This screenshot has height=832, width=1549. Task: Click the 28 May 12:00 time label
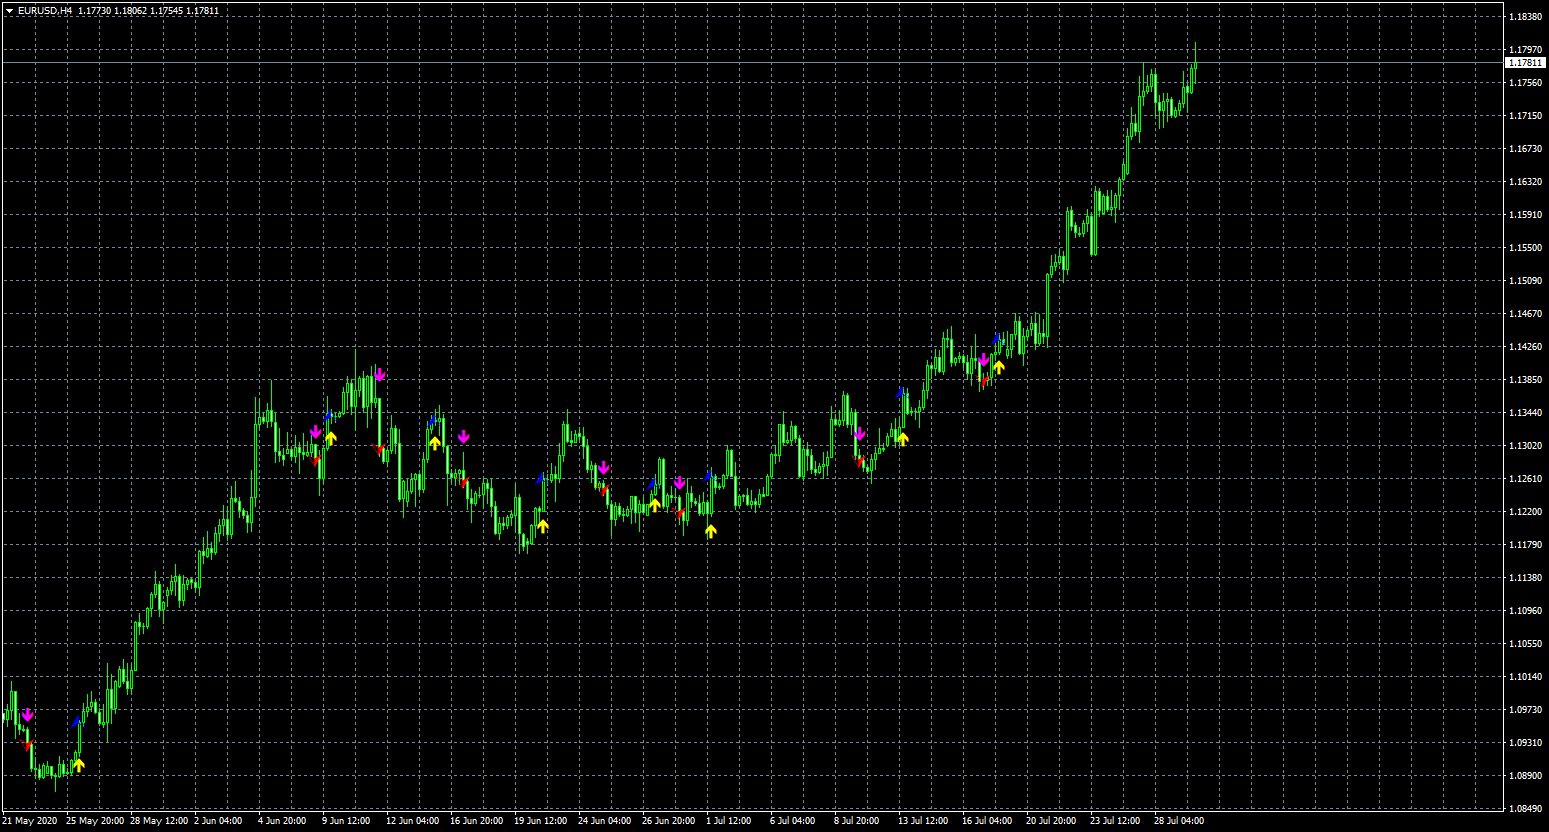tap(159, 821)
